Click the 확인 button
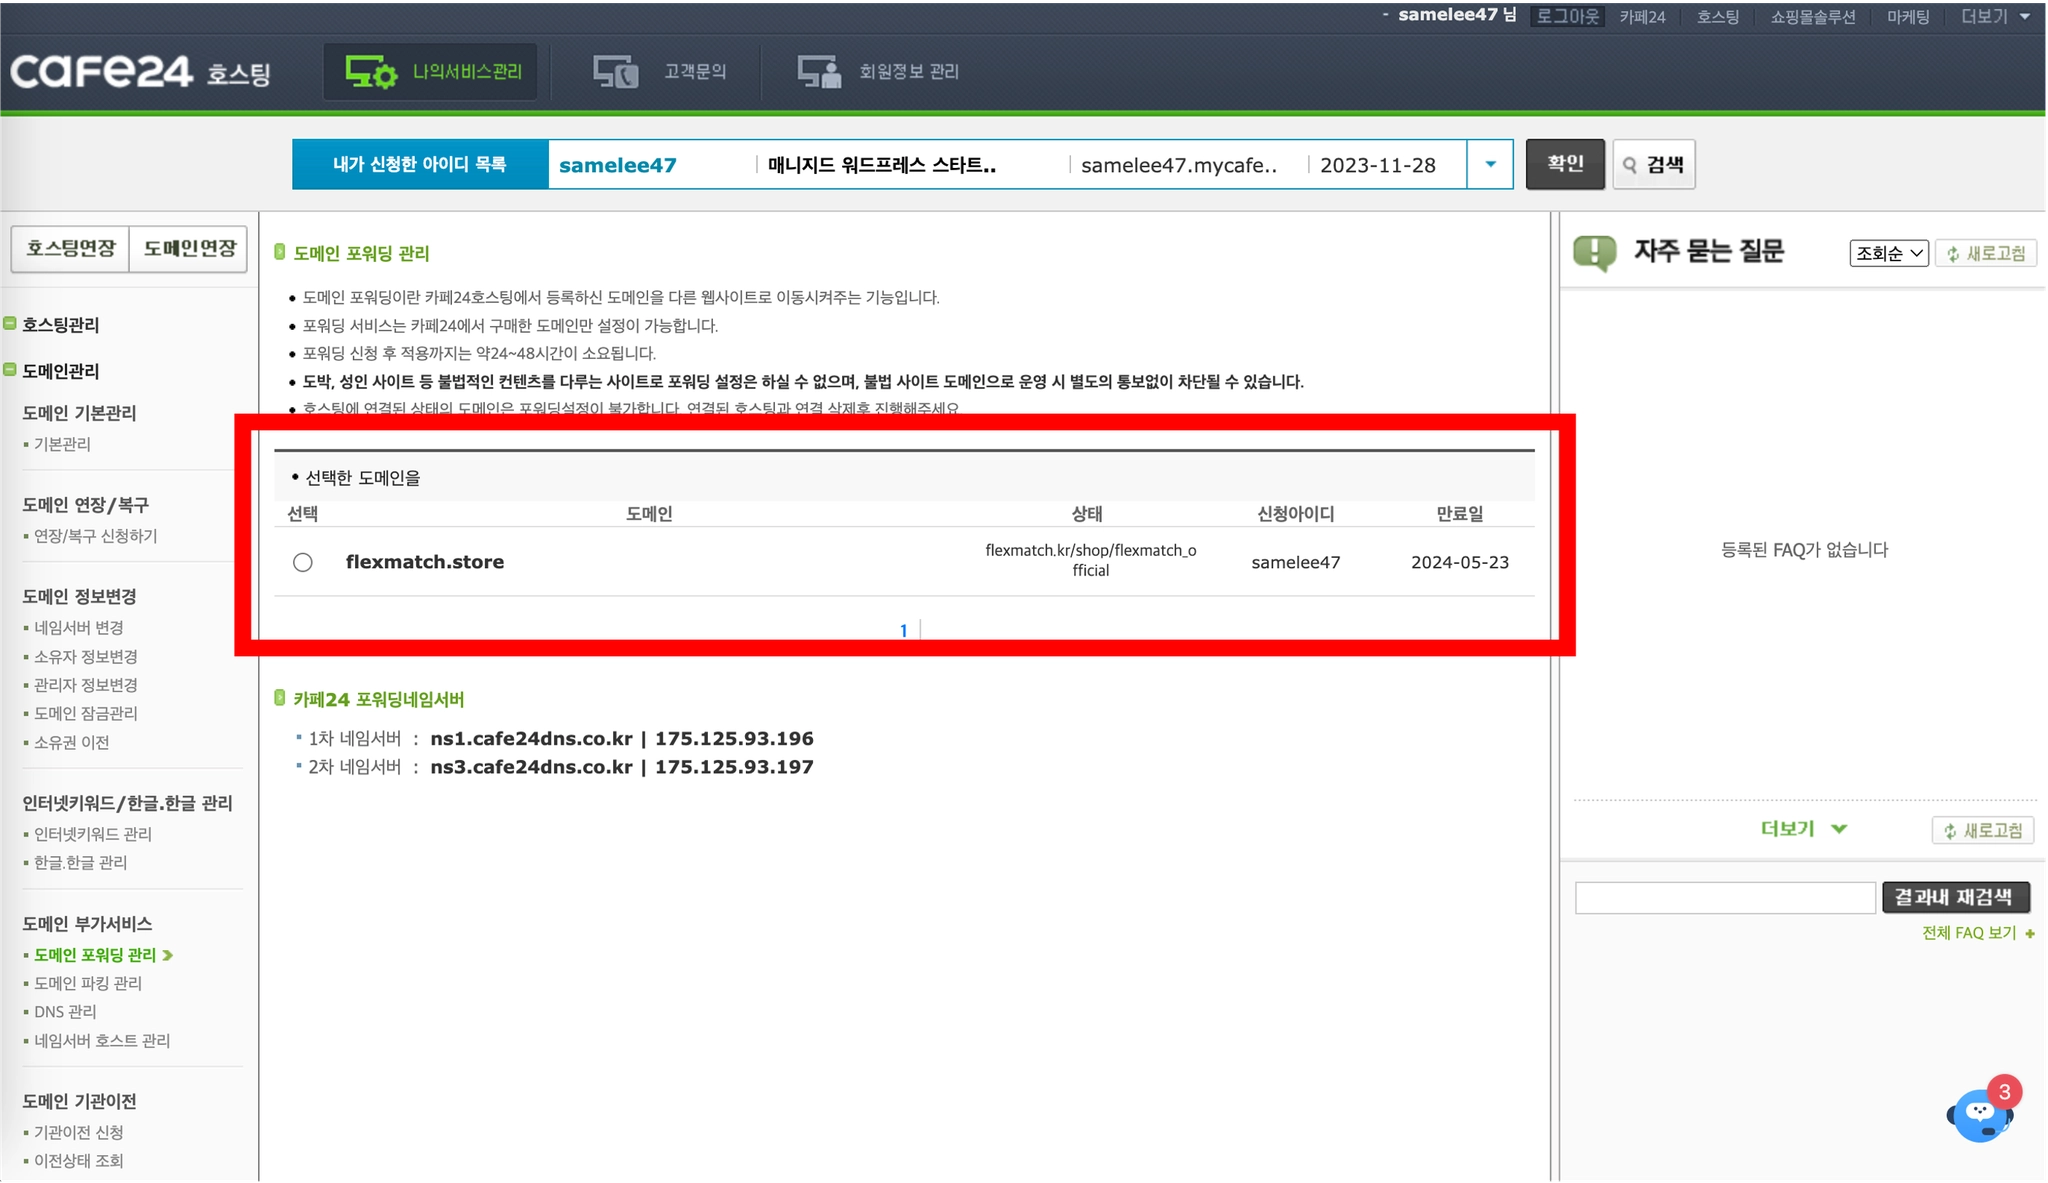 1565,165
